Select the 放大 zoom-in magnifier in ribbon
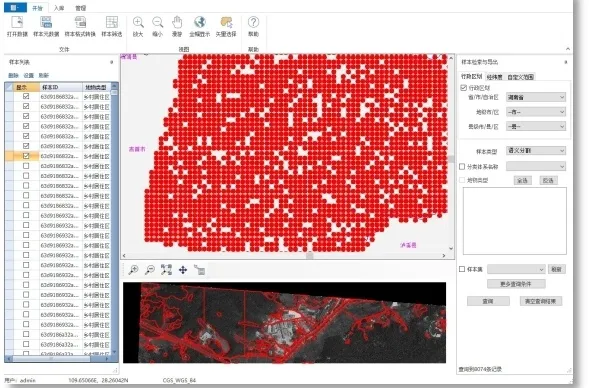The width and height of the screenshot is (589, 388). point(138,23)
